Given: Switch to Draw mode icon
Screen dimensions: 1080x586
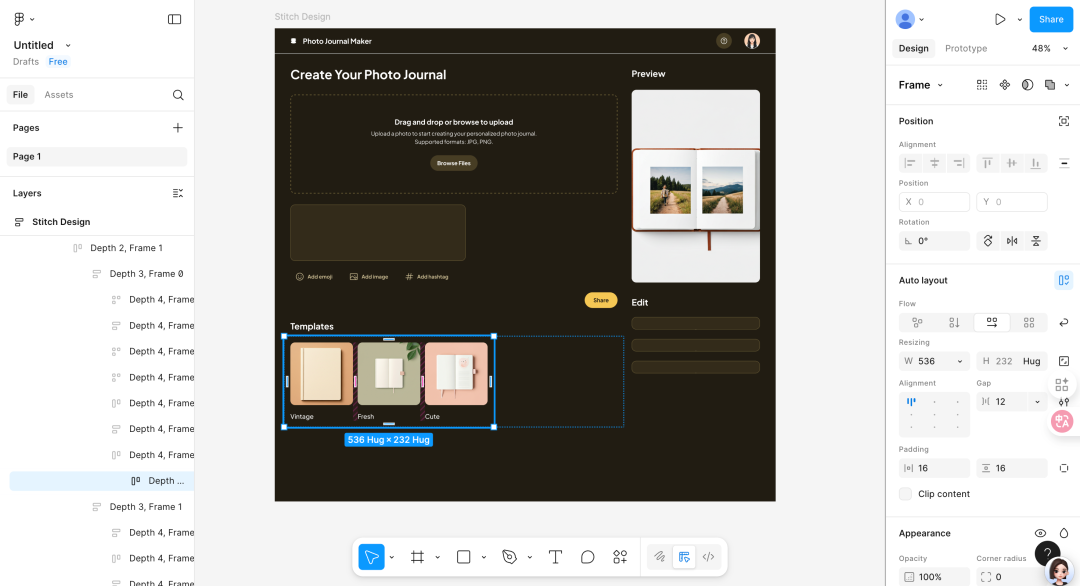Looking at the screenshot, I should (659, 556).
